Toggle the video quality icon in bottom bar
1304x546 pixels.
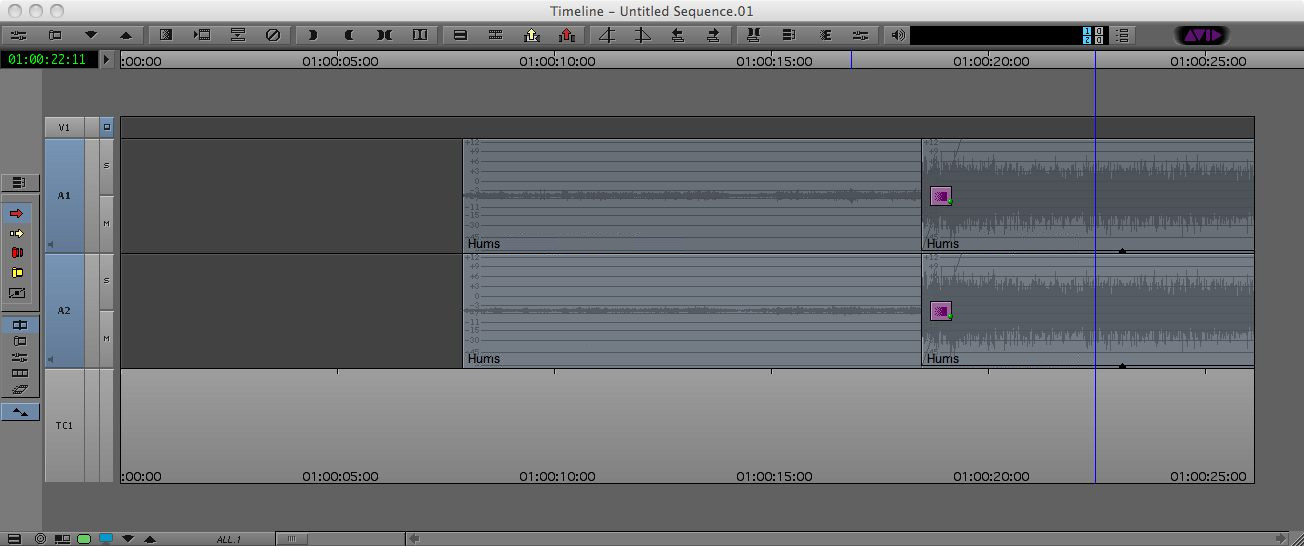[62, 539]
